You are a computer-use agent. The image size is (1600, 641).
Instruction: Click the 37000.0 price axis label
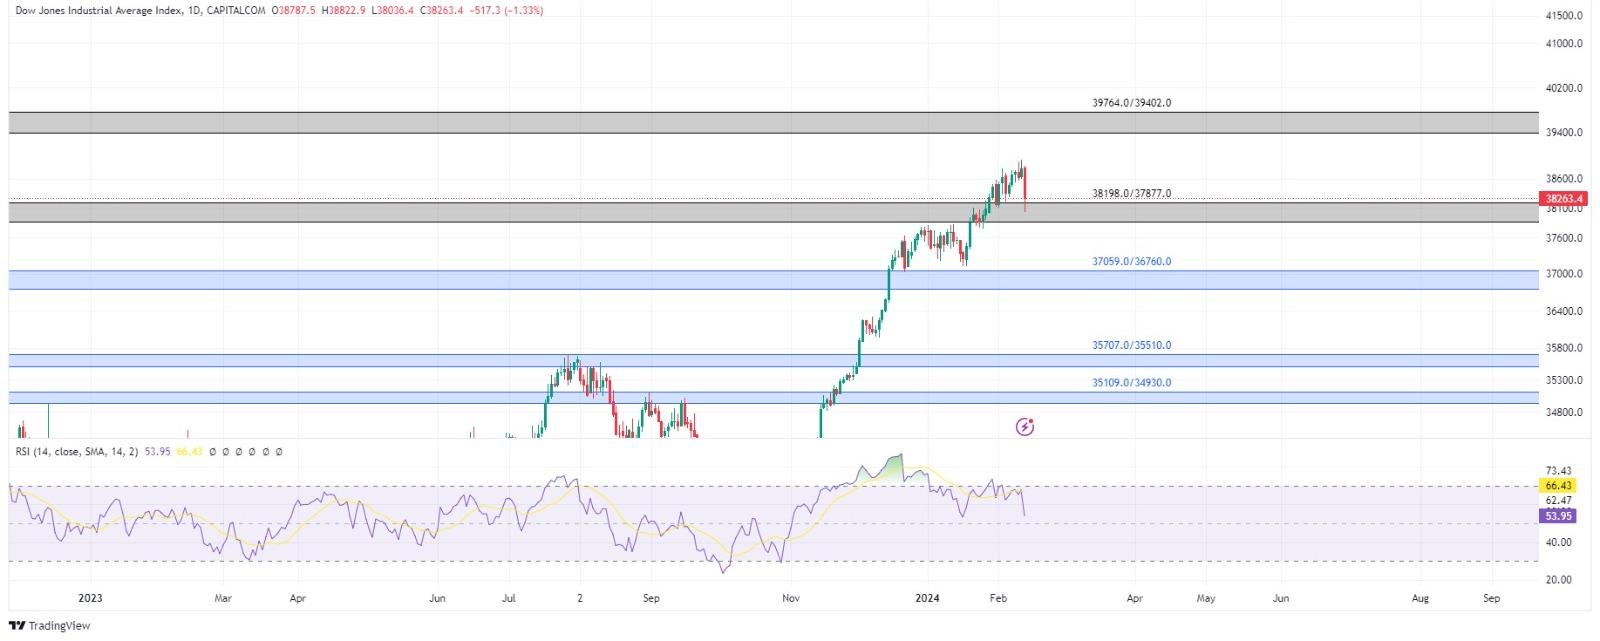1564,274
